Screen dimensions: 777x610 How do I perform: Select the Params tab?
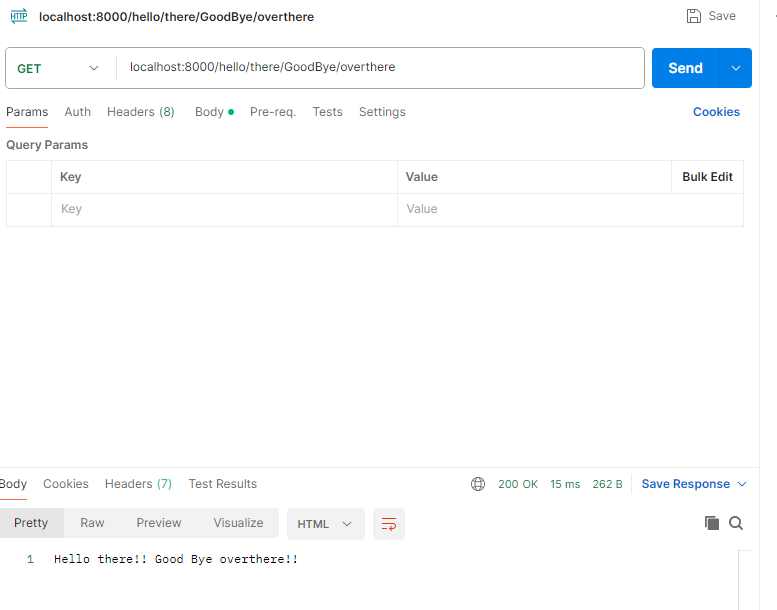[27, 112]
